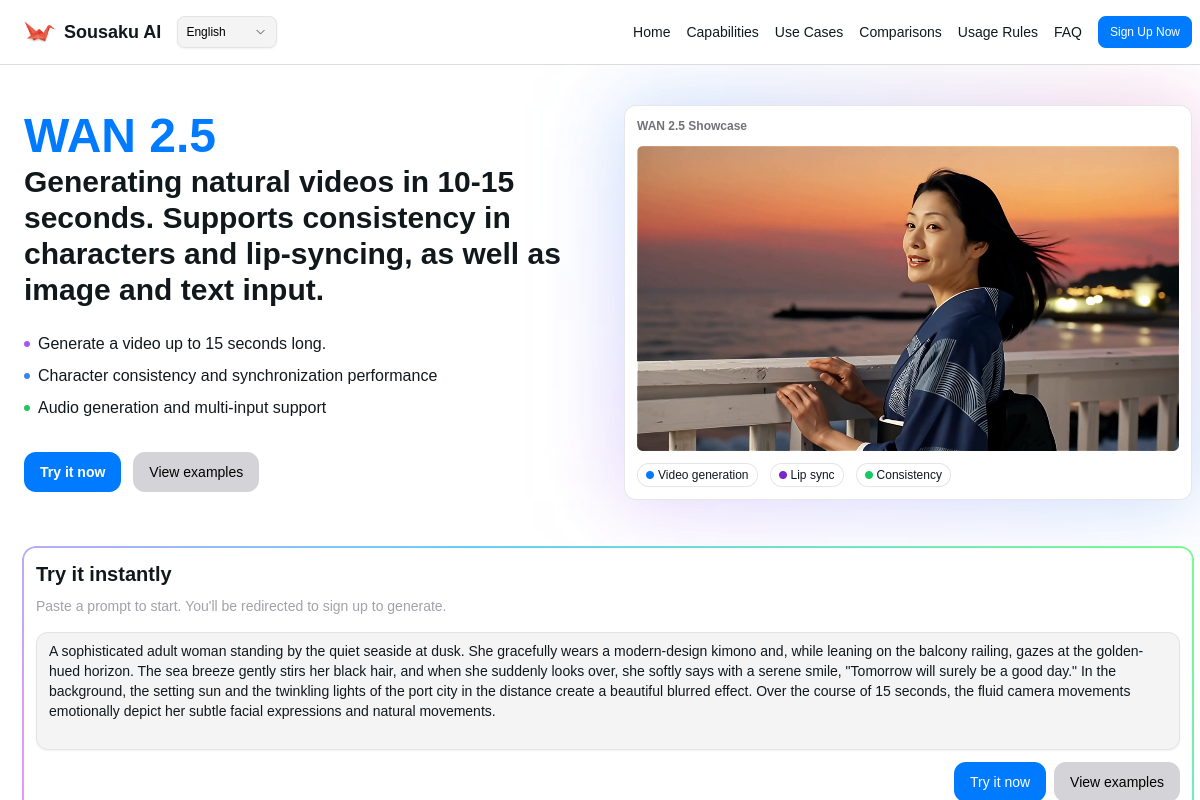Click the hero Try it now button
This screenshot has height=800, width=1200.
click(72, 472)
